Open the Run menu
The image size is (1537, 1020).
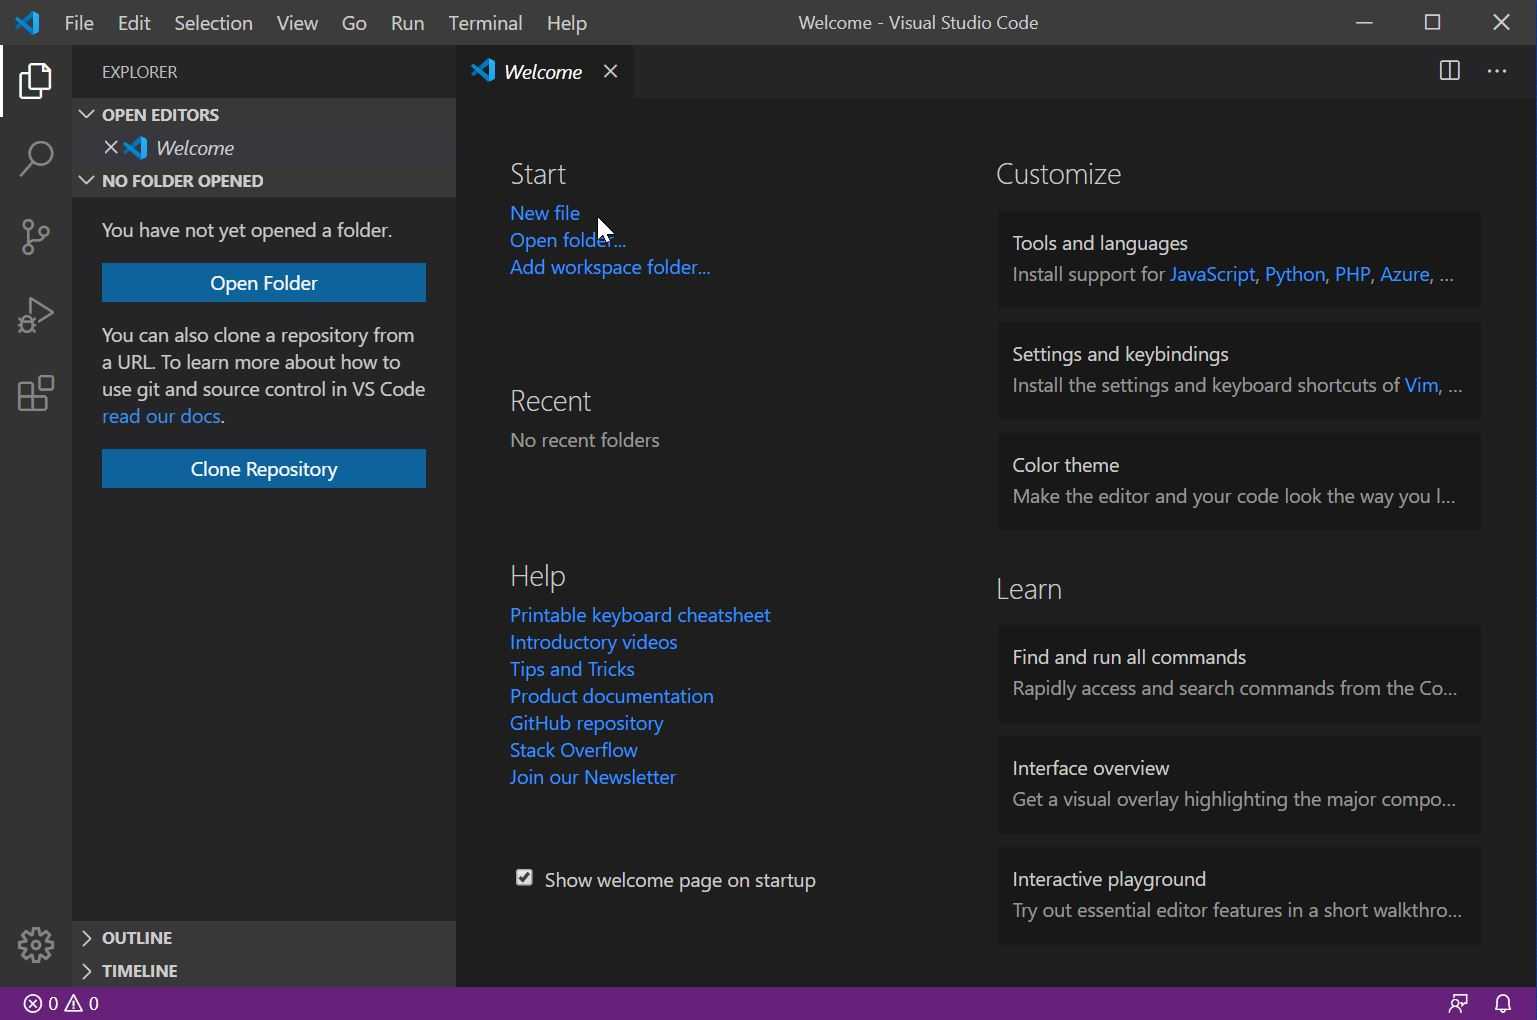click(407, 22)
